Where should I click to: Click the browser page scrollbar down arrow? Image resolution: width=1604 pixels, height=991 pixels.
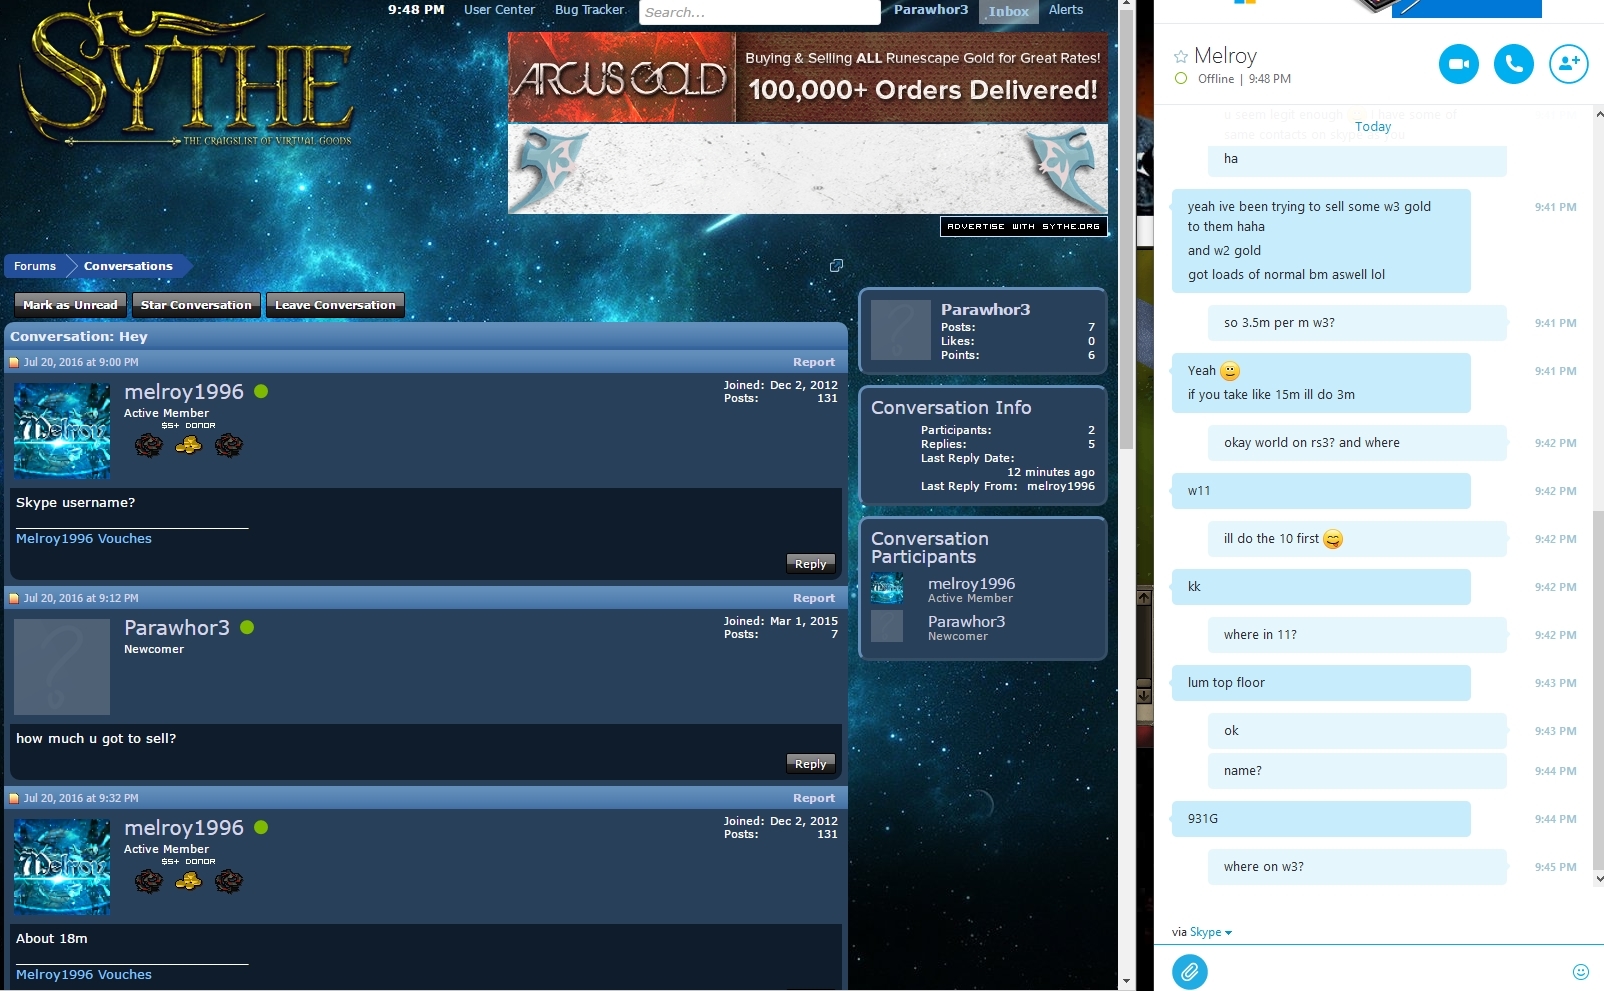(x=1126, y=982)
